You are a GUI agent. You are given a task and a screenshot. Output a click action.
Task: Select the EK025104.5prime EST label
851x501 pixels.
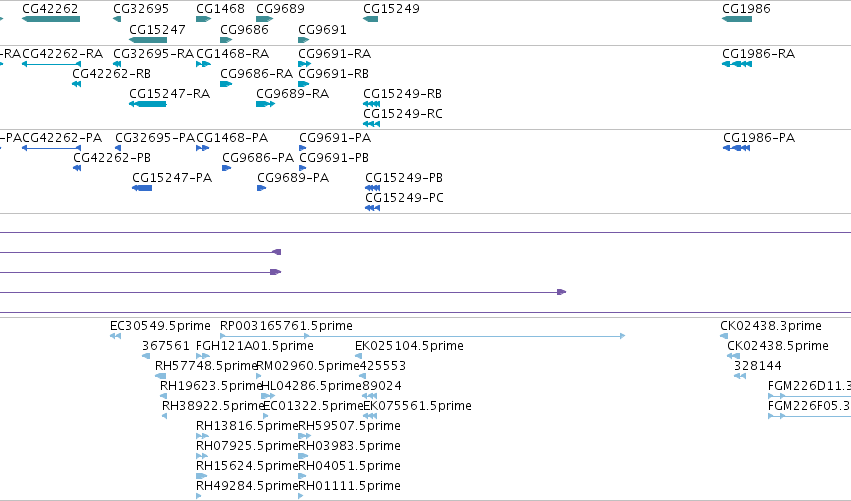[x=409, y=346]
